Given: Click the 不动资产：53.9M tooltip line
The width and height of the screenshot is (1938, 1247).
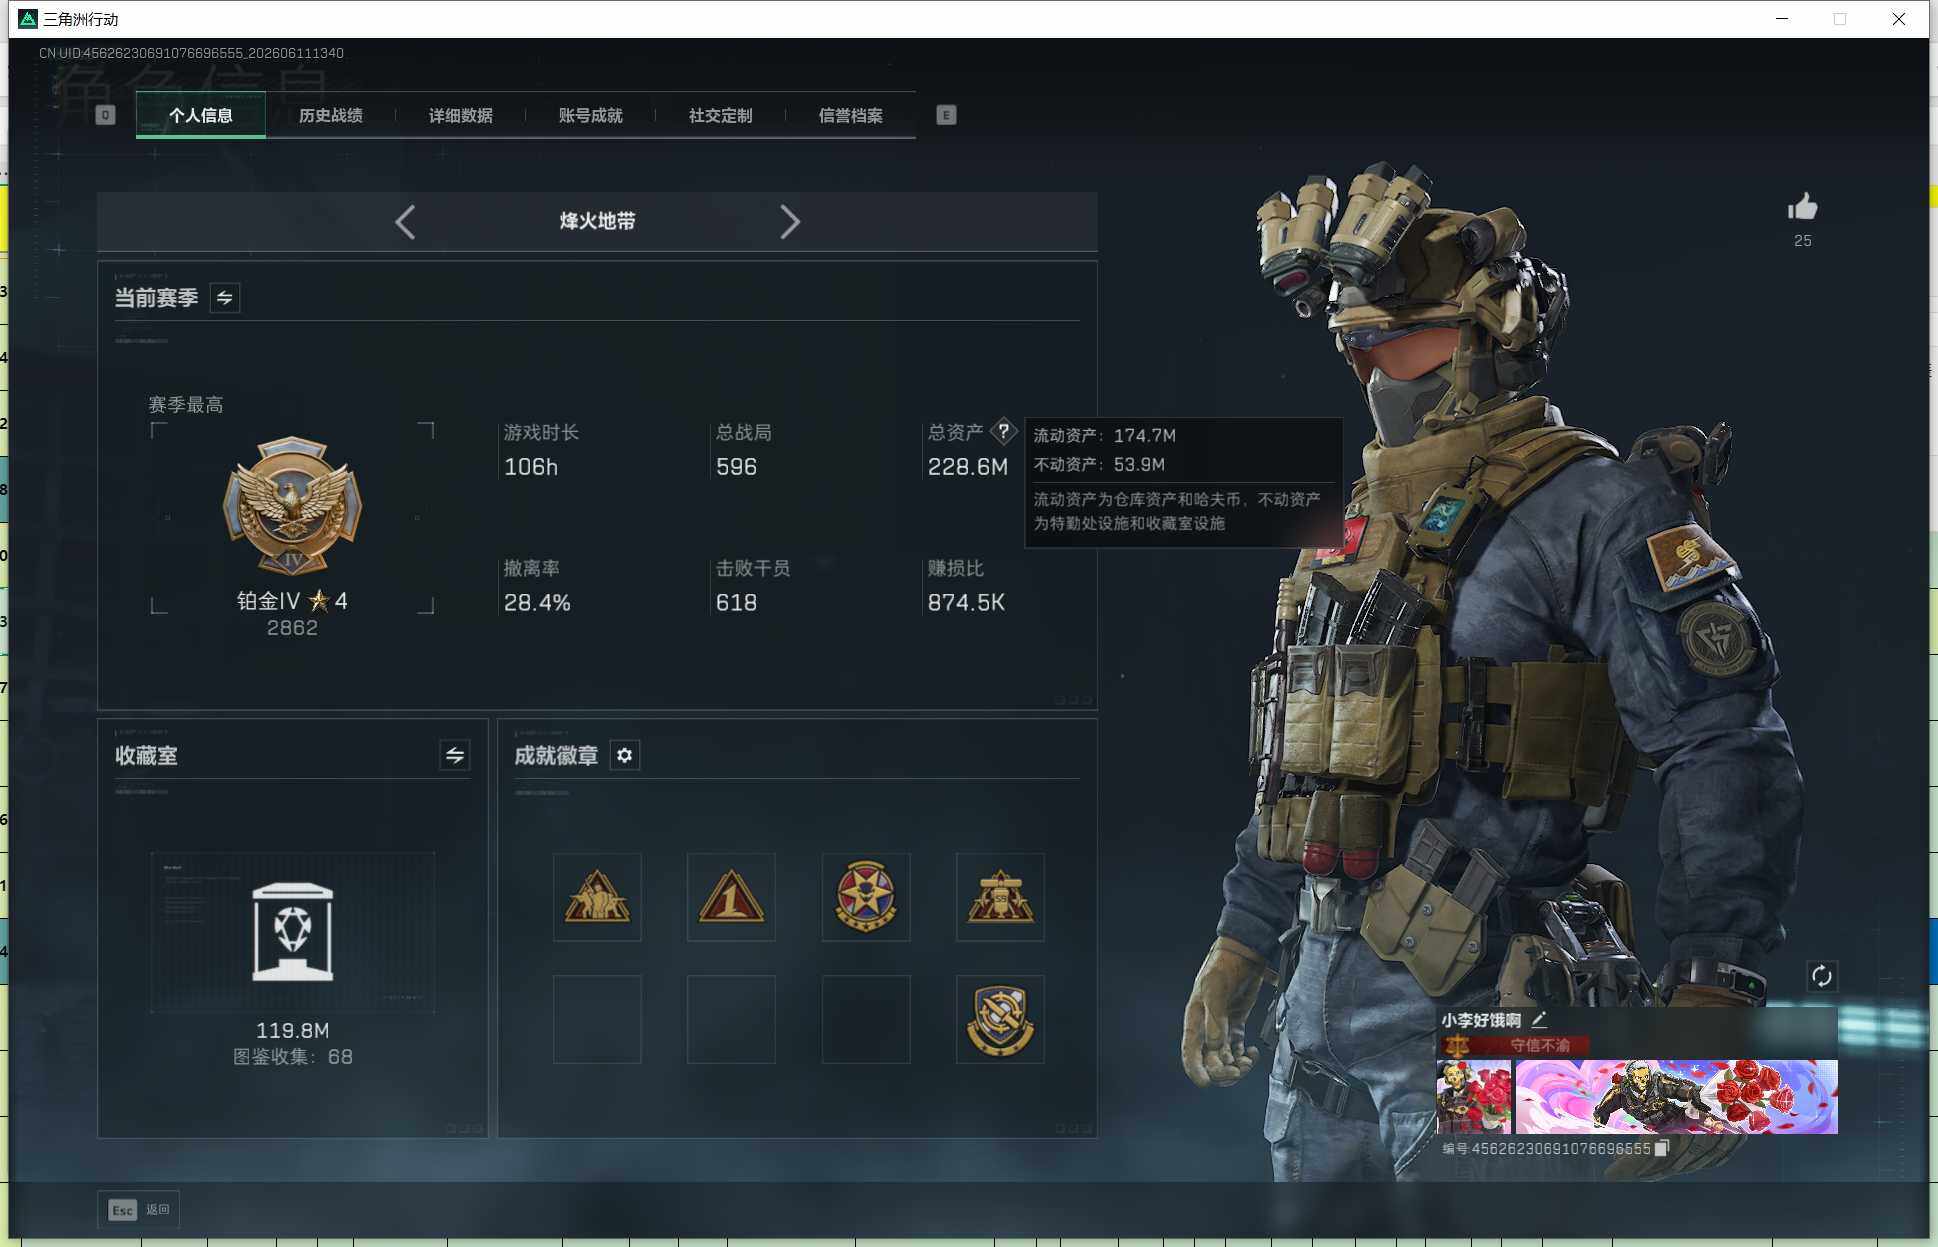Looking at the screenshot, I should [x=1099, y=464].
